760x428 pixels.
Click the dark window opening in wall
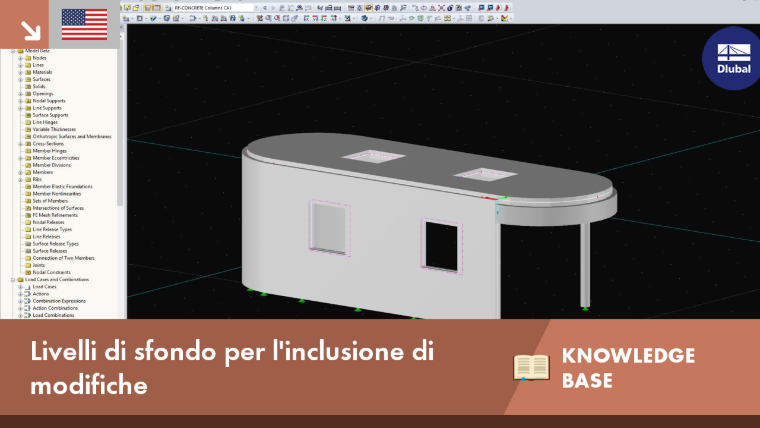pyautogui.click(x=442, y=245)
